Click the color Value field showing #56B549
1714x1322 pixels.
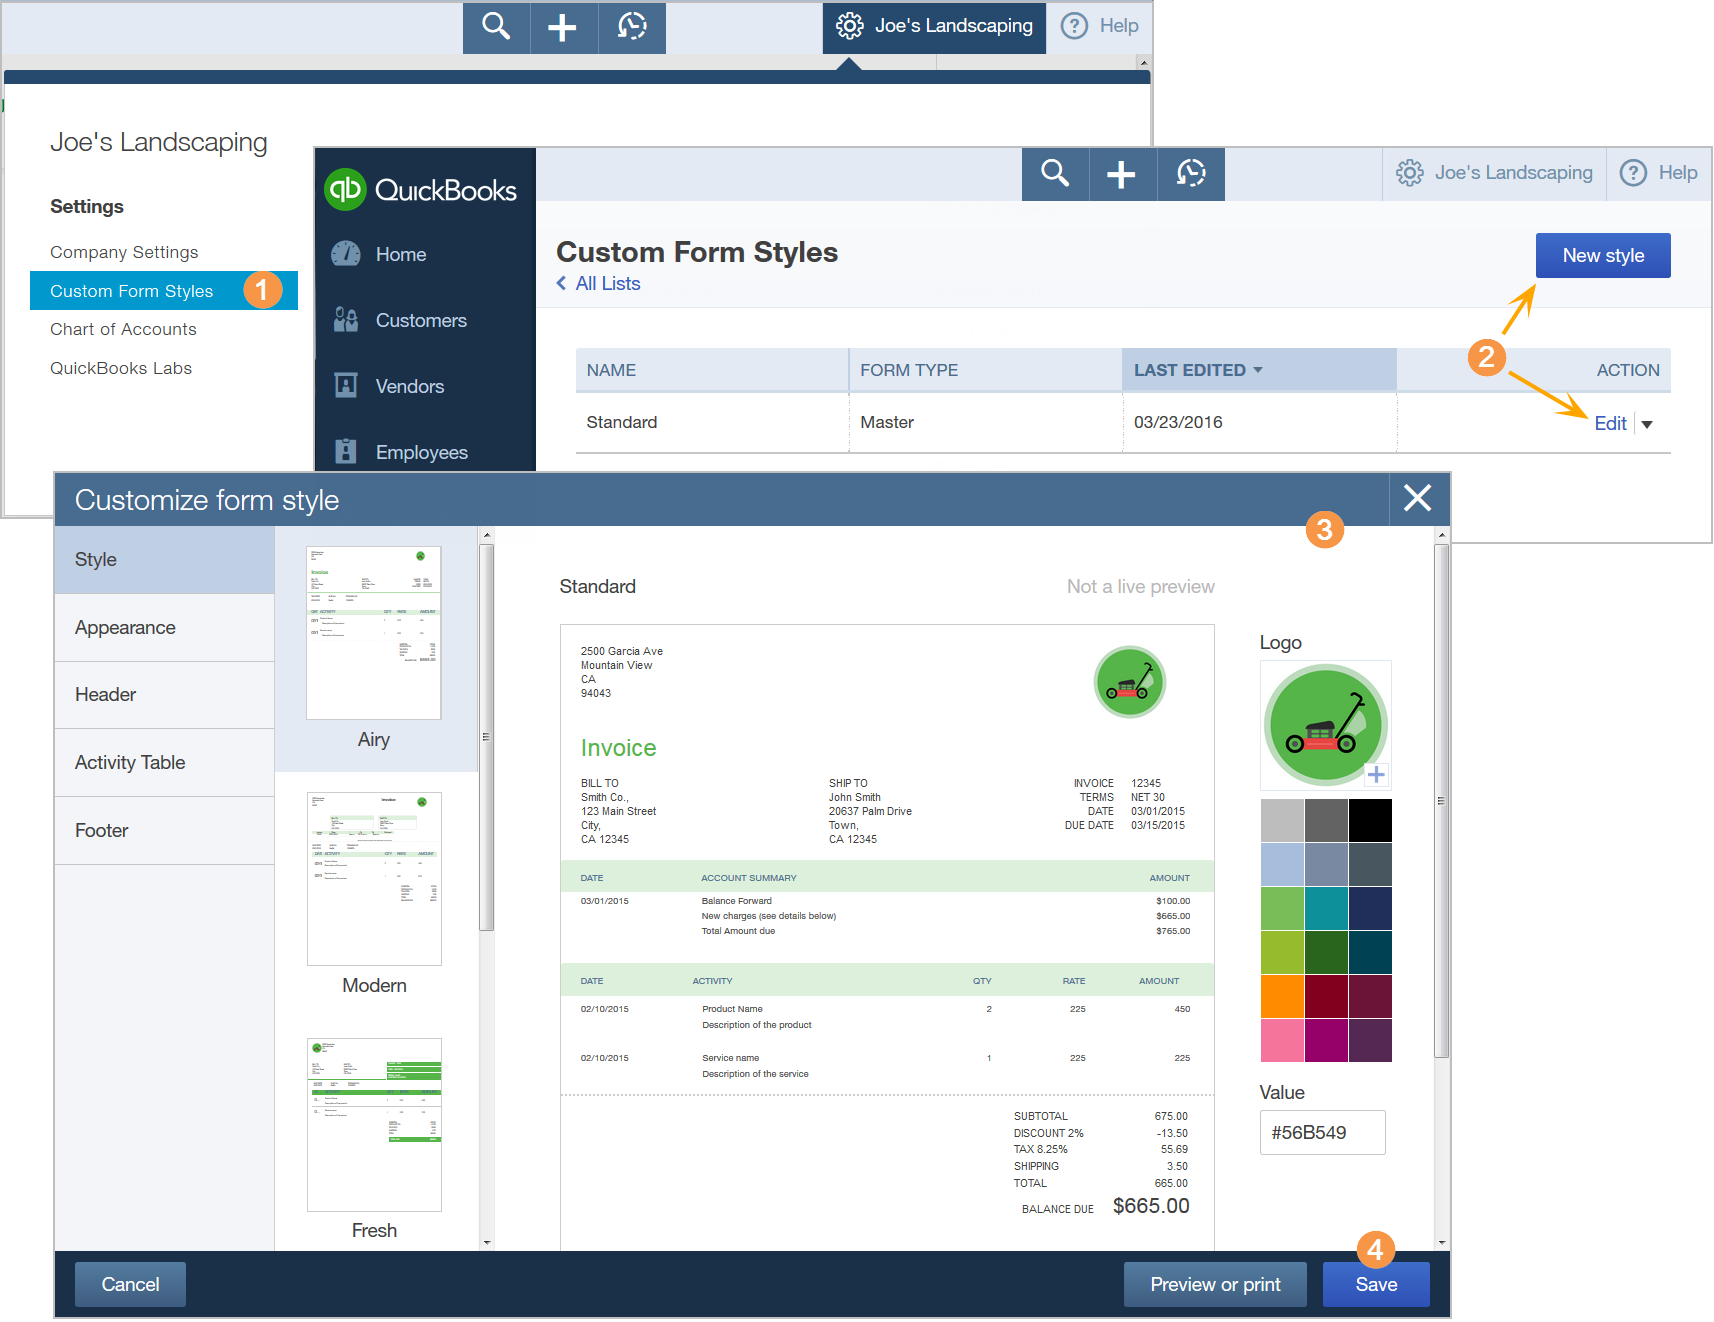(1322, 1132)
